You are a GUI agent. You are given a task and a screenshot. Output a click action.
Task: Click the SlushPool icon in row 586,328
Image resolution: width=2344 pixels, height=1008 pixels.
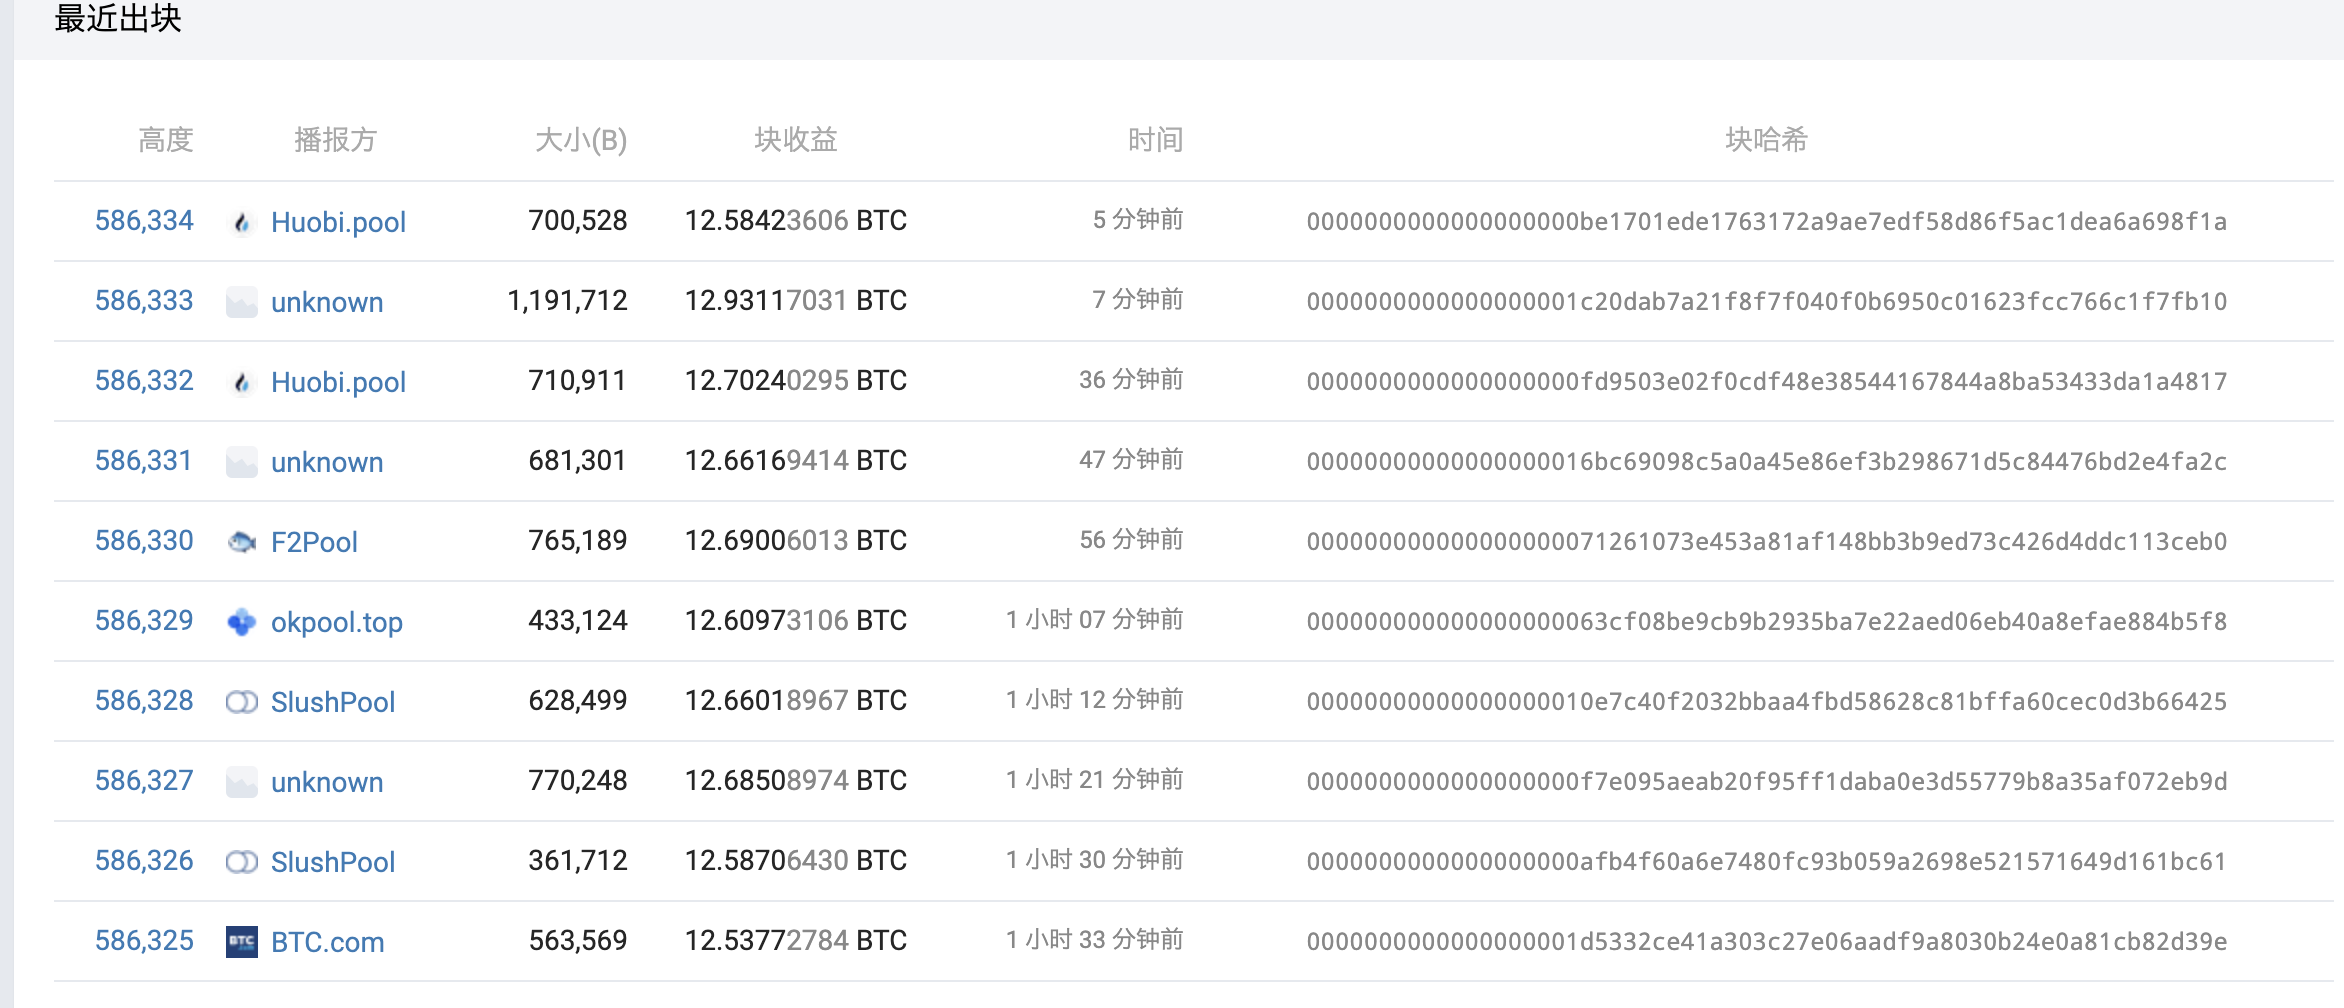coord(242,702)
